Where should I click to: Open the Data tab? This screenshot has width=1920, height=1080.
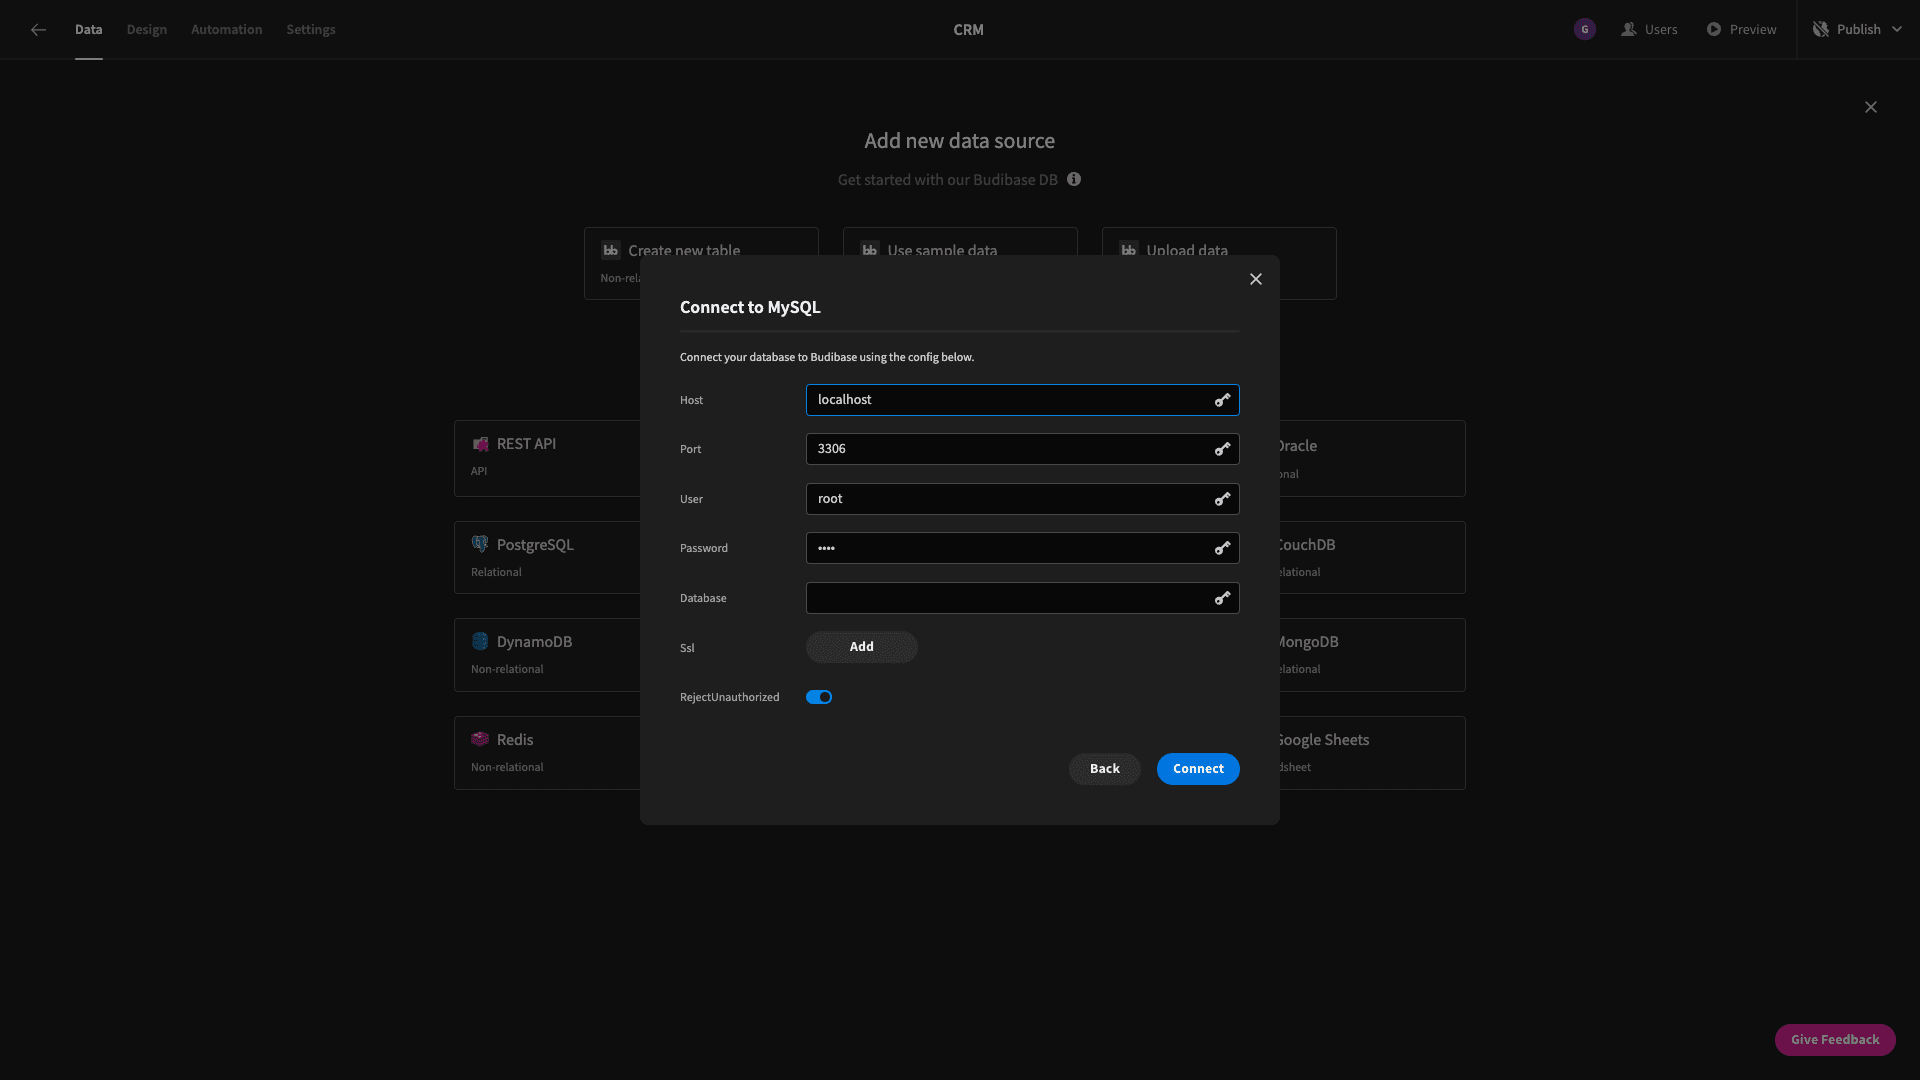click(88, 30)
